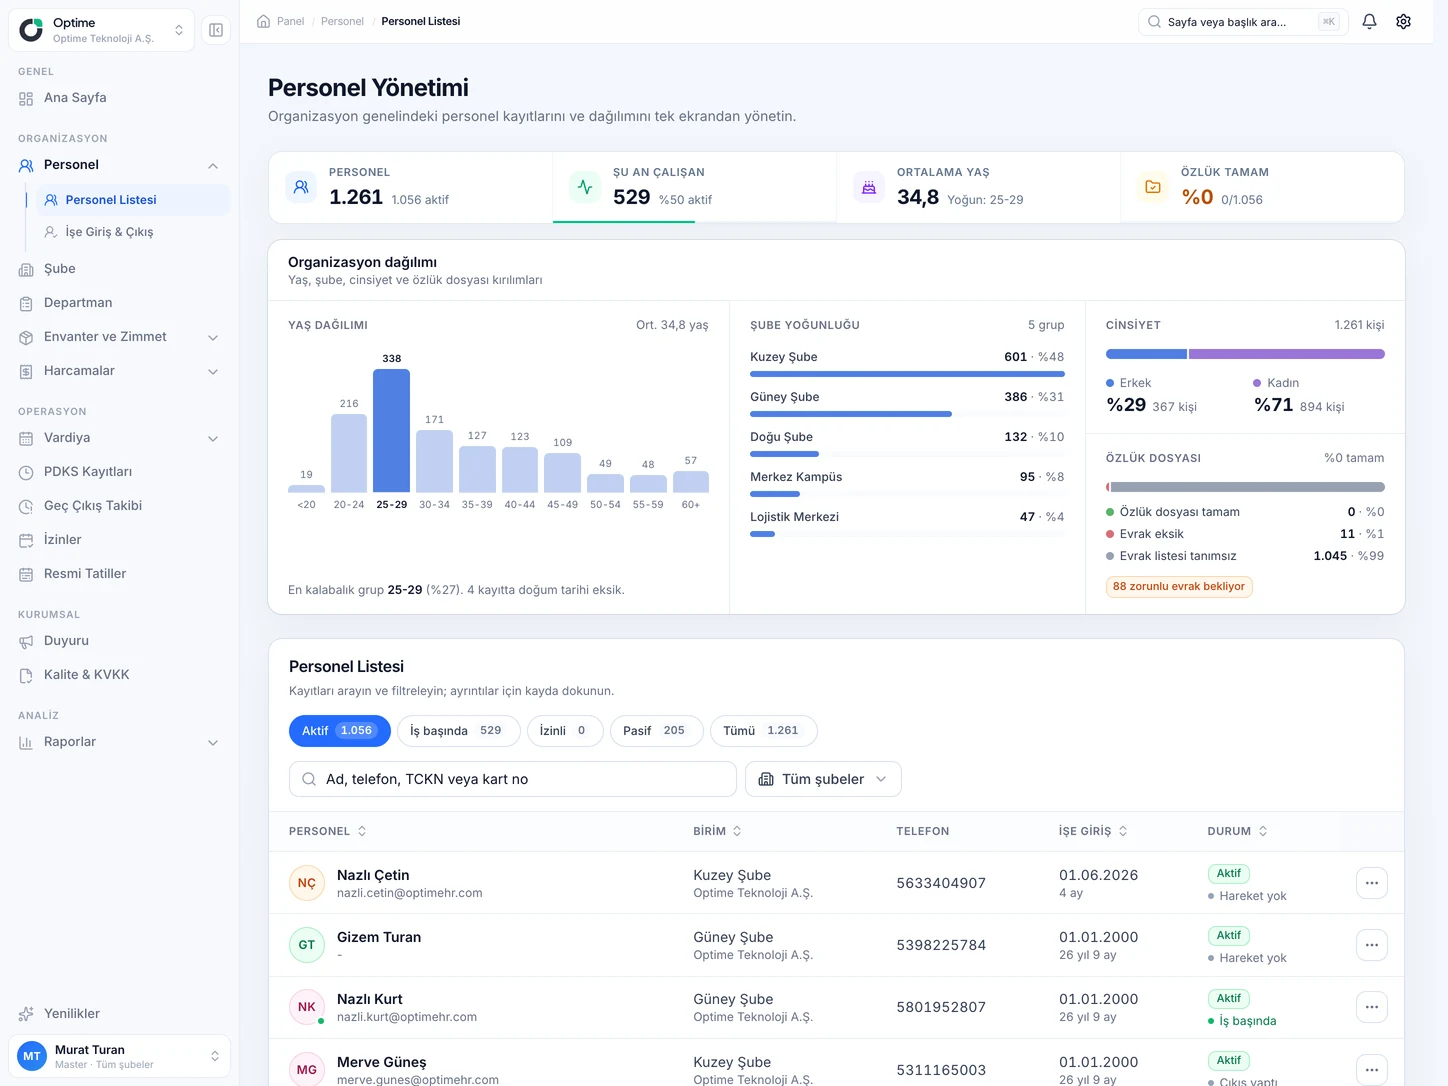This screenshot has height=1086, width=1448.
Task: Expand the Harcamalar menu
Action: click(213, 371)
